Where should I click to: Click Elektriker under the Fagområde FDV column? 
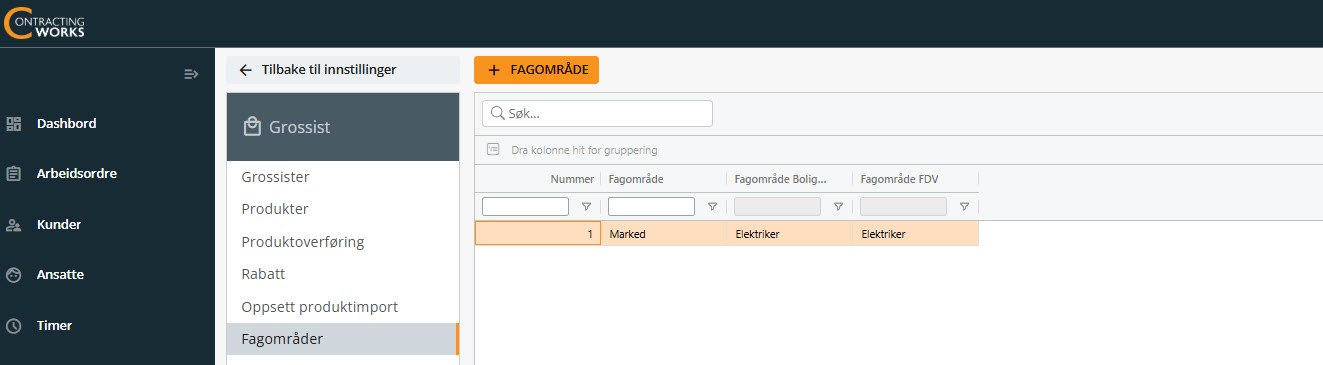pyautogui.click(x=915, y=234)
